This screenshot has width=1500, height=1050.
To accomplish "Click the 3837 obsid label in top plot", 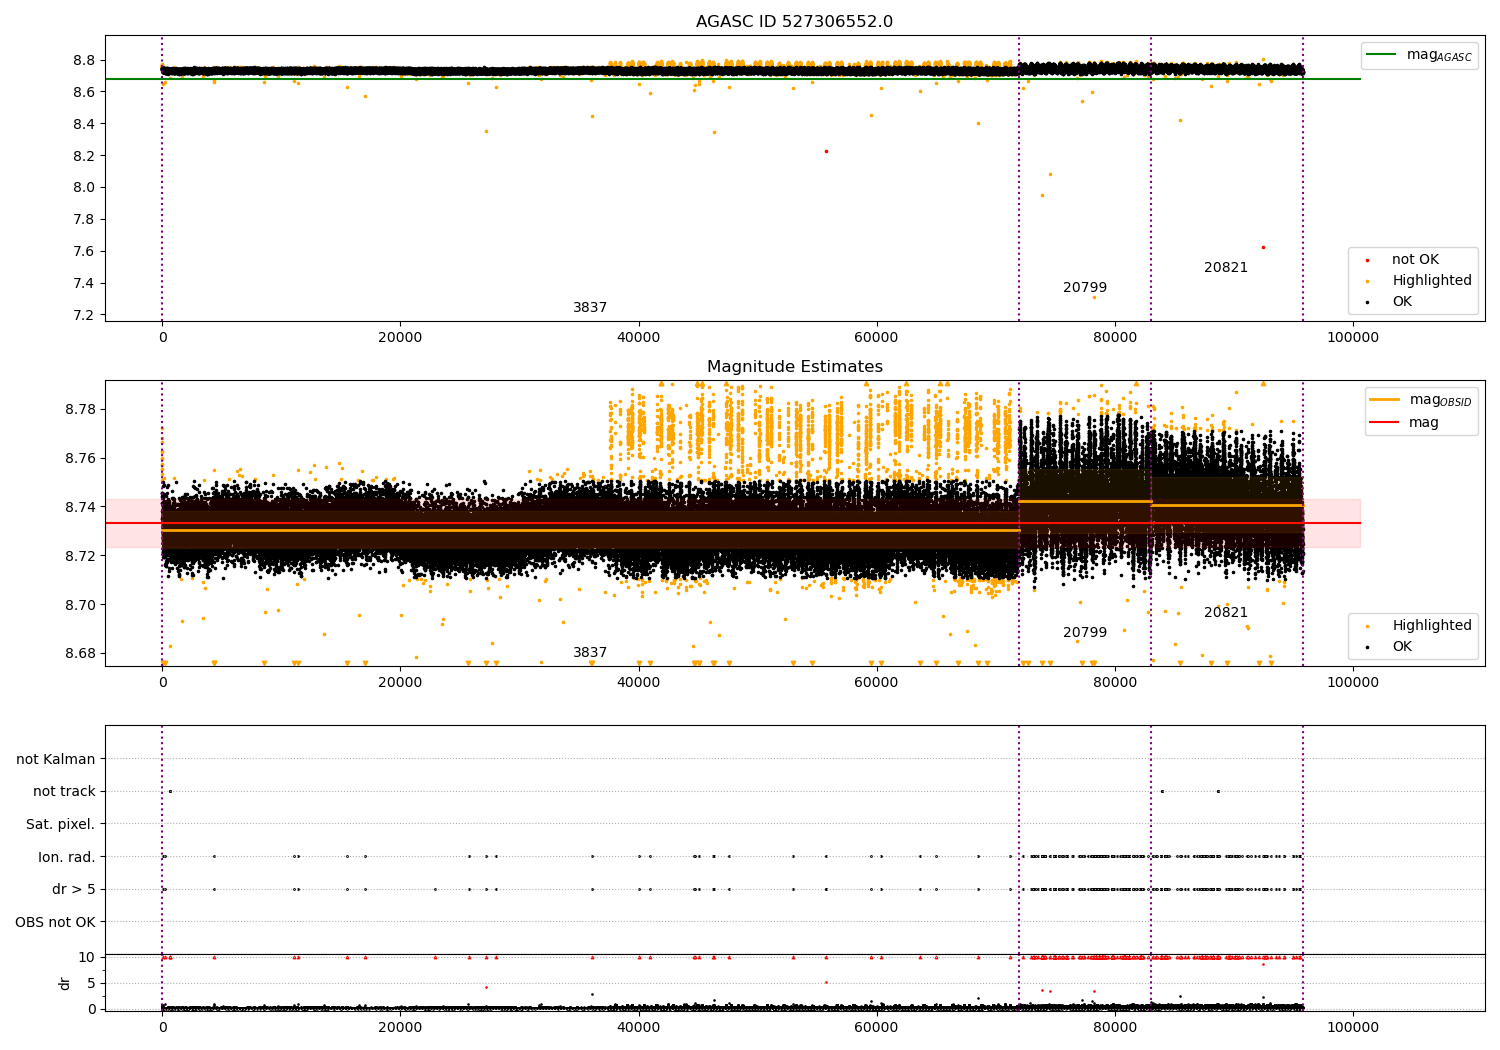I will click(x=590, y=308).
